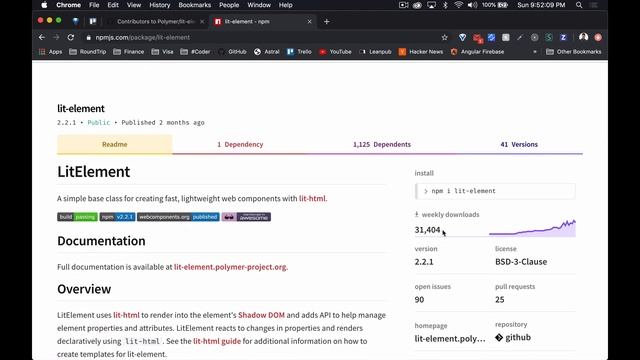Open the Apple menu
The height and width of the screenshot is (360, 640).
tap(44, 5)
